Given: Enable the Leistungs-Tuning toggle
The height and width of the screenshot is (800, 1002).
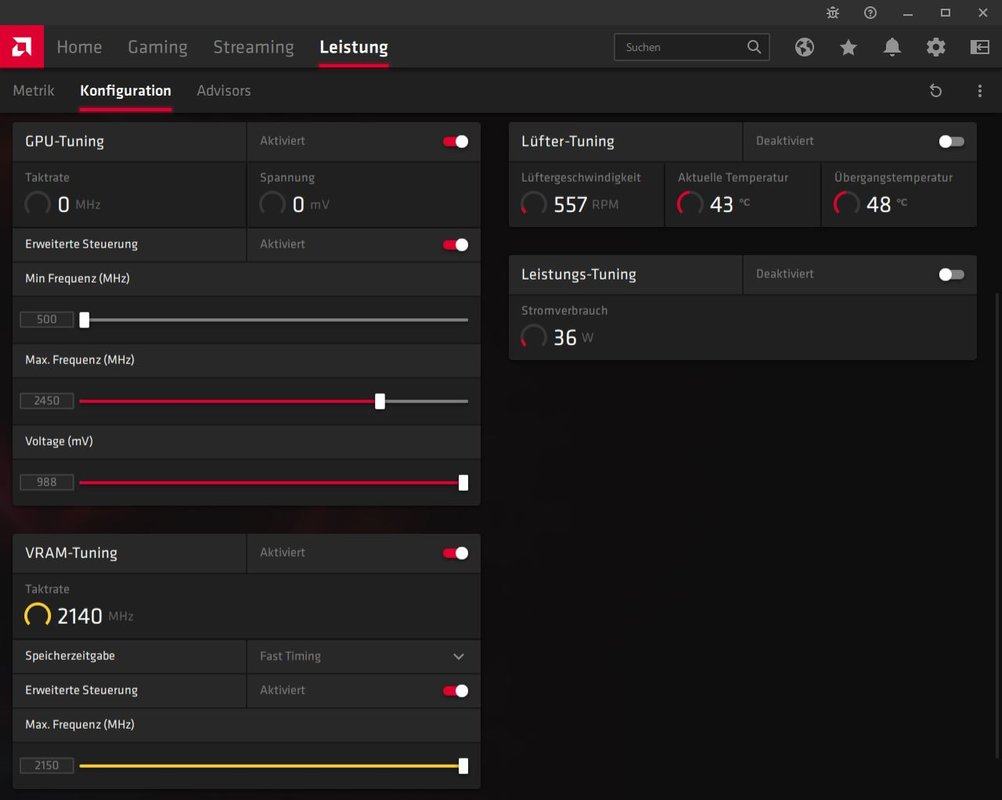Looking at the screenshot, I should 952,274.
